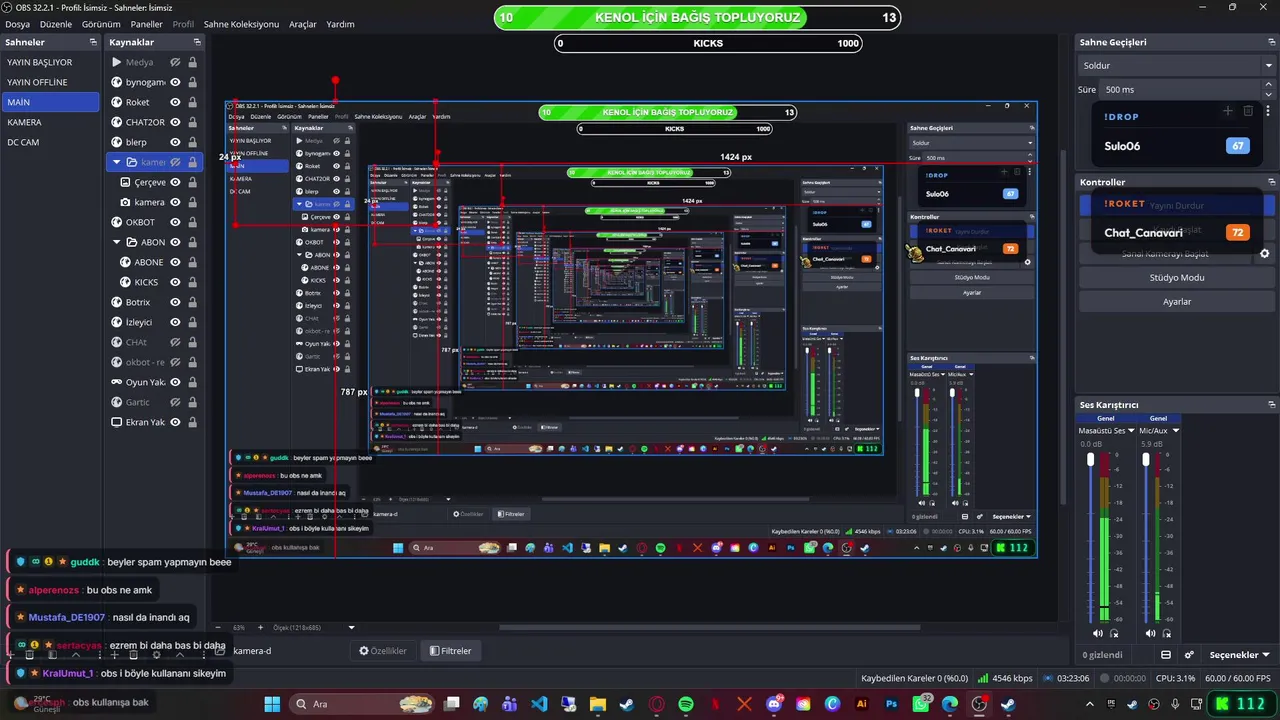1280x720 pixels.
Task: Open the Sahne Koleksiyonu menu
Action: [241, 24]
